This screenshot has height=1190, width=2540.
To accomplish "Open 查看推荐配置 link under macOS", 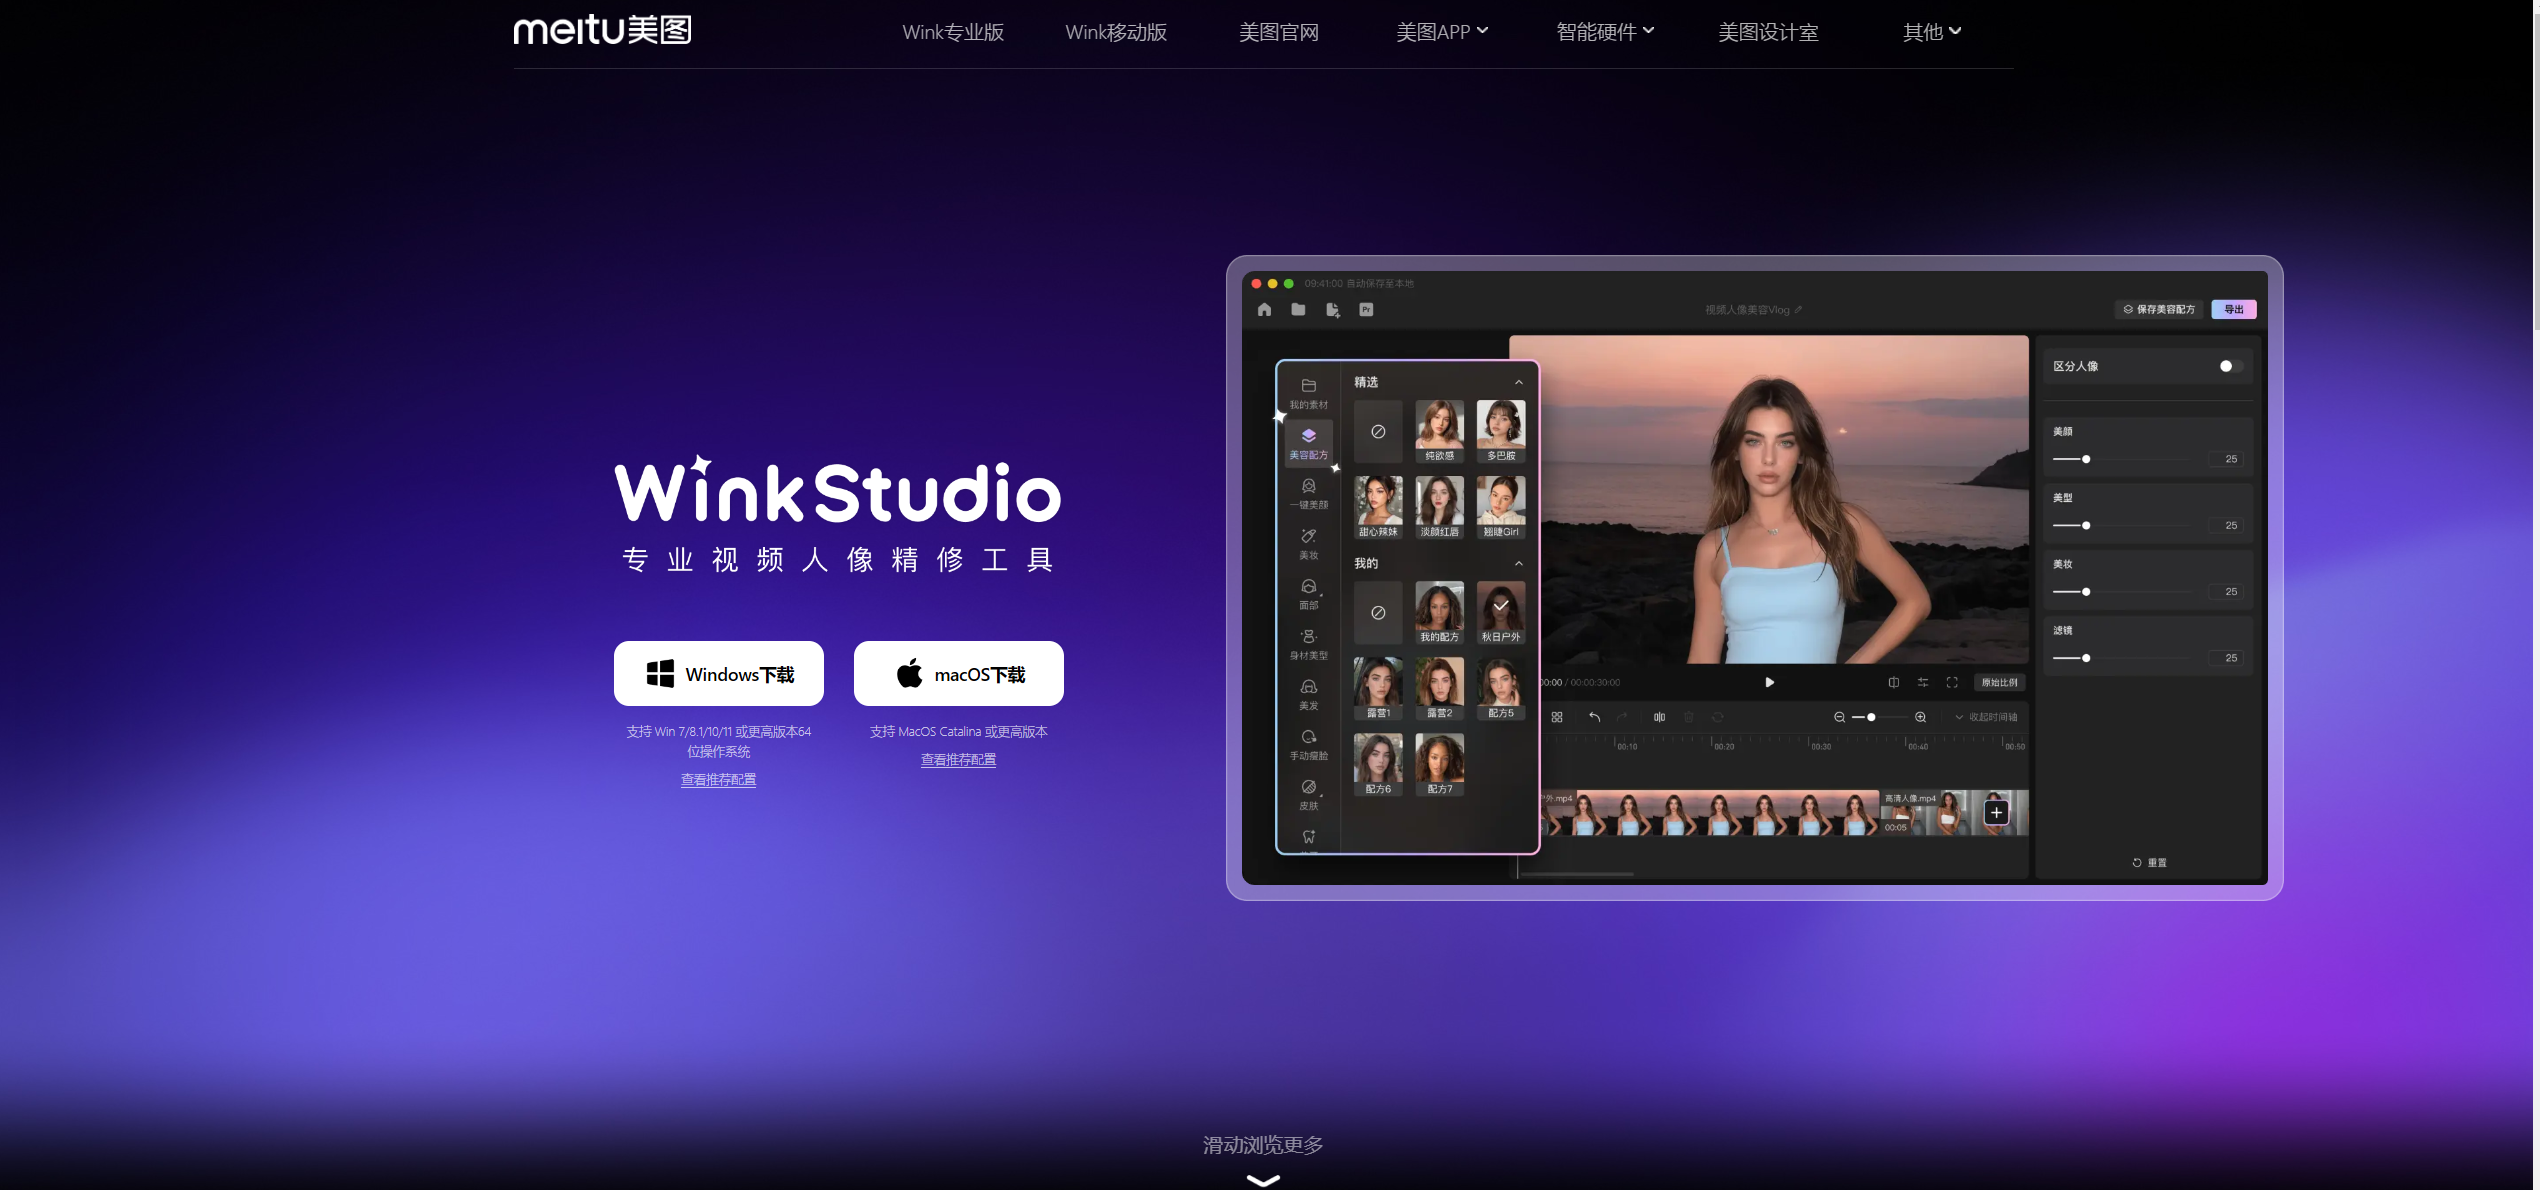I will 958,759.
